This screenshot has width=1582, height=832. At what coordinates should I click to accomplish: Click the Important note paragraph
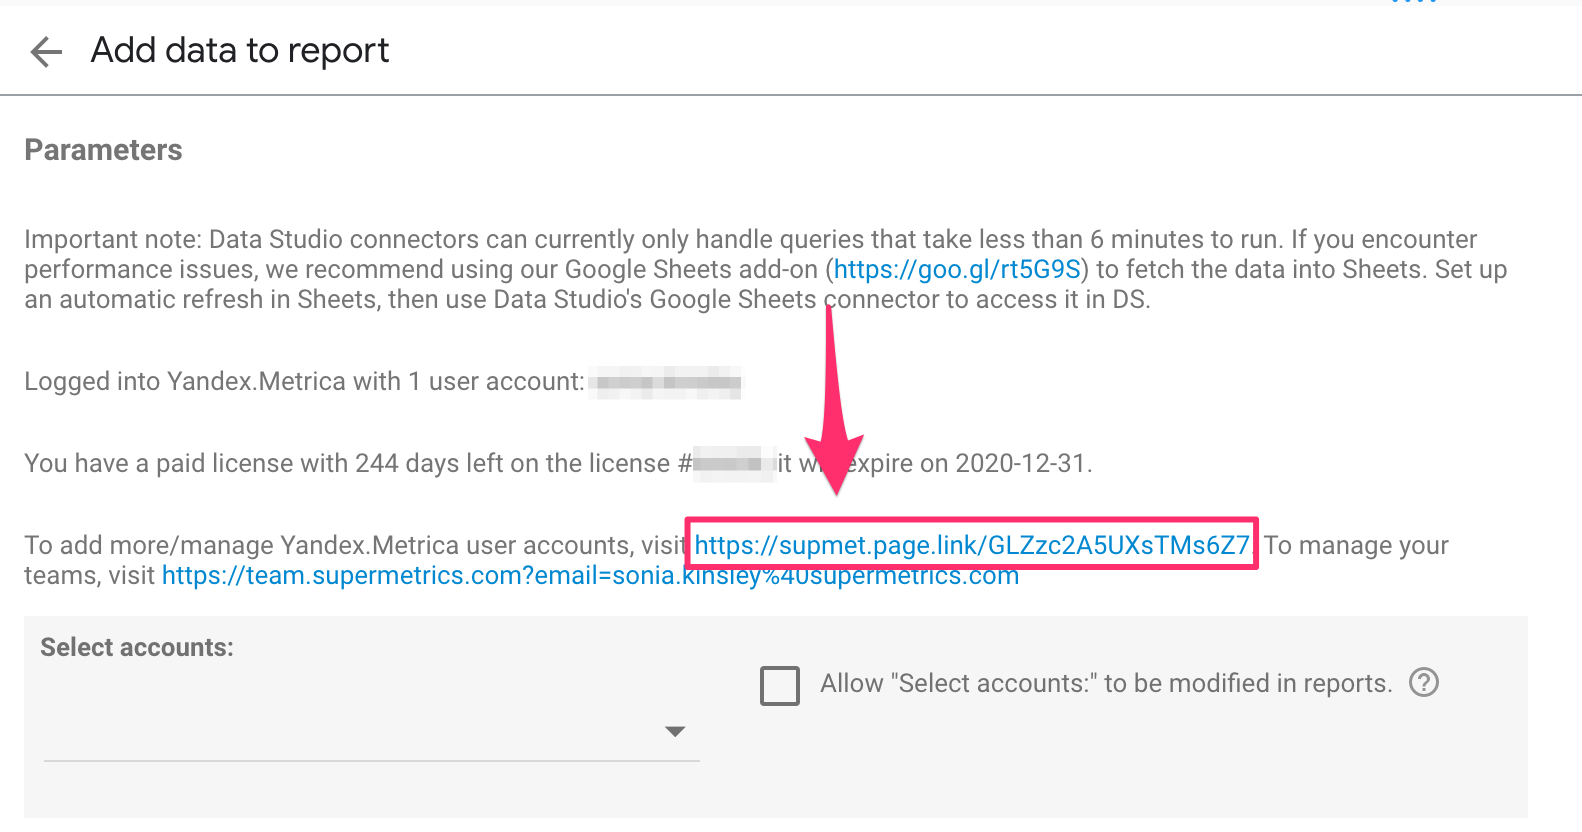coord(765,269)
